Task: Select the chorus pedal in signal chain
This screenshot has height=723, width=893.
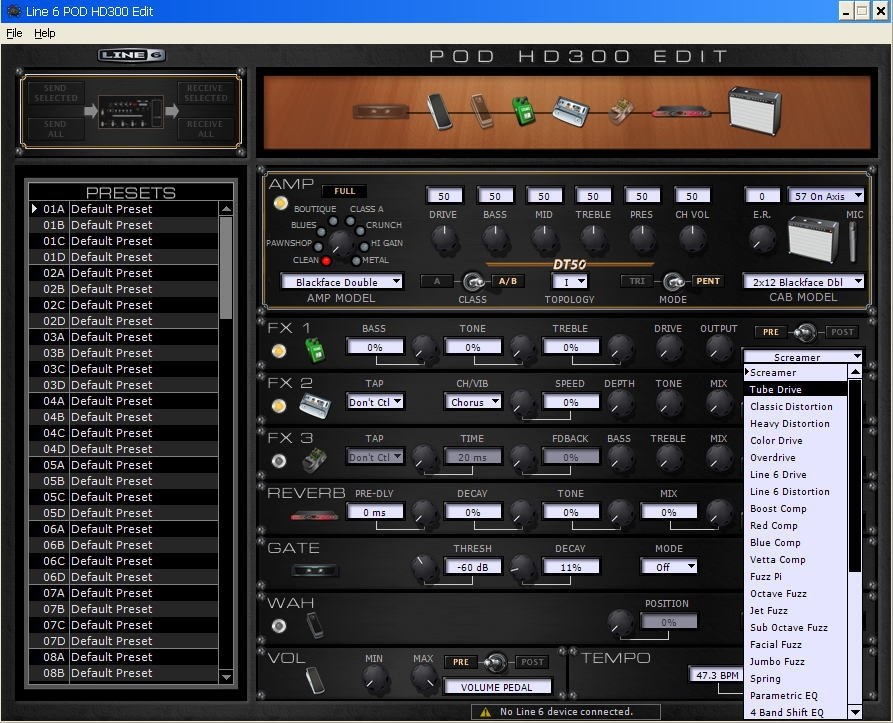Action: click(x=571, y=111)
